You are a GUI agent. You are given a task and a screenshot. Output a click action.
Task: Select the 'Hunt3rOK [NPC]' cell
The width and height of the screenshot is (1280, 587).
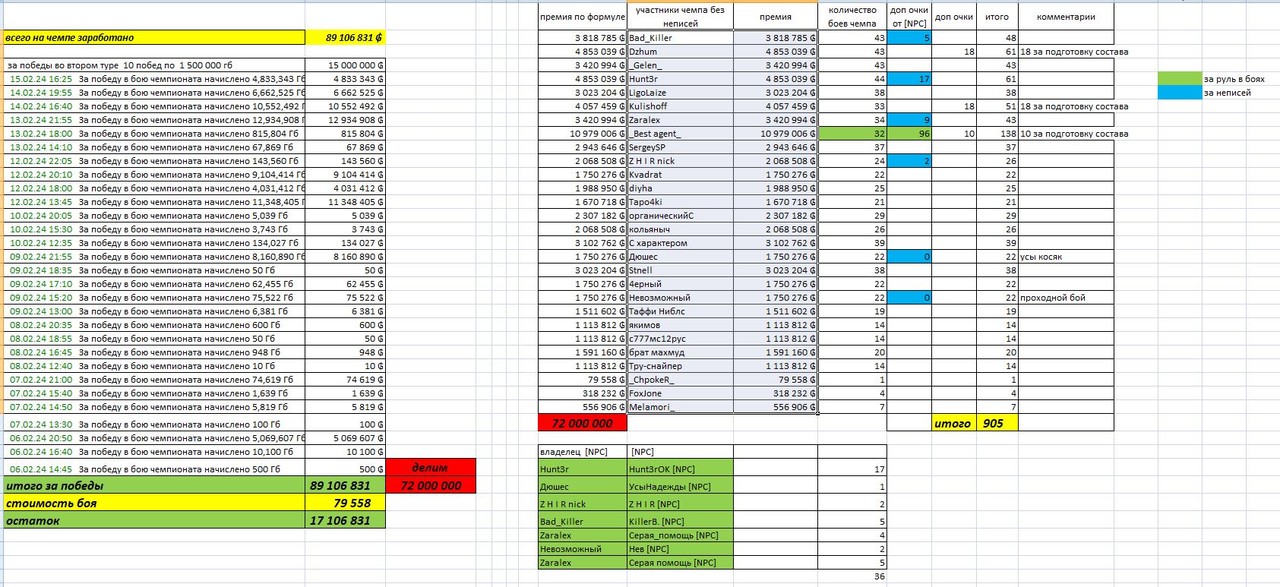pyautogui.click(x=679, y=468)
